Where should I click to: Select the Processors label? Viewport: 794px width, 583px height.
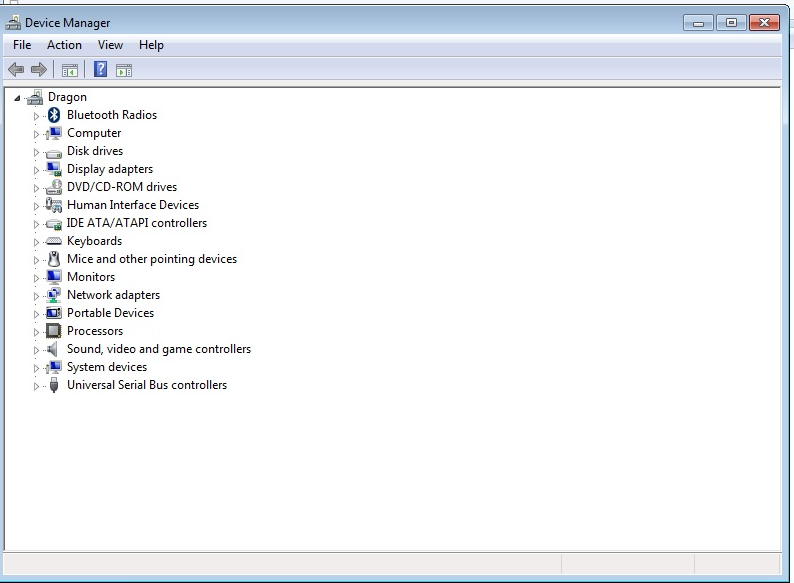(95, 331)
